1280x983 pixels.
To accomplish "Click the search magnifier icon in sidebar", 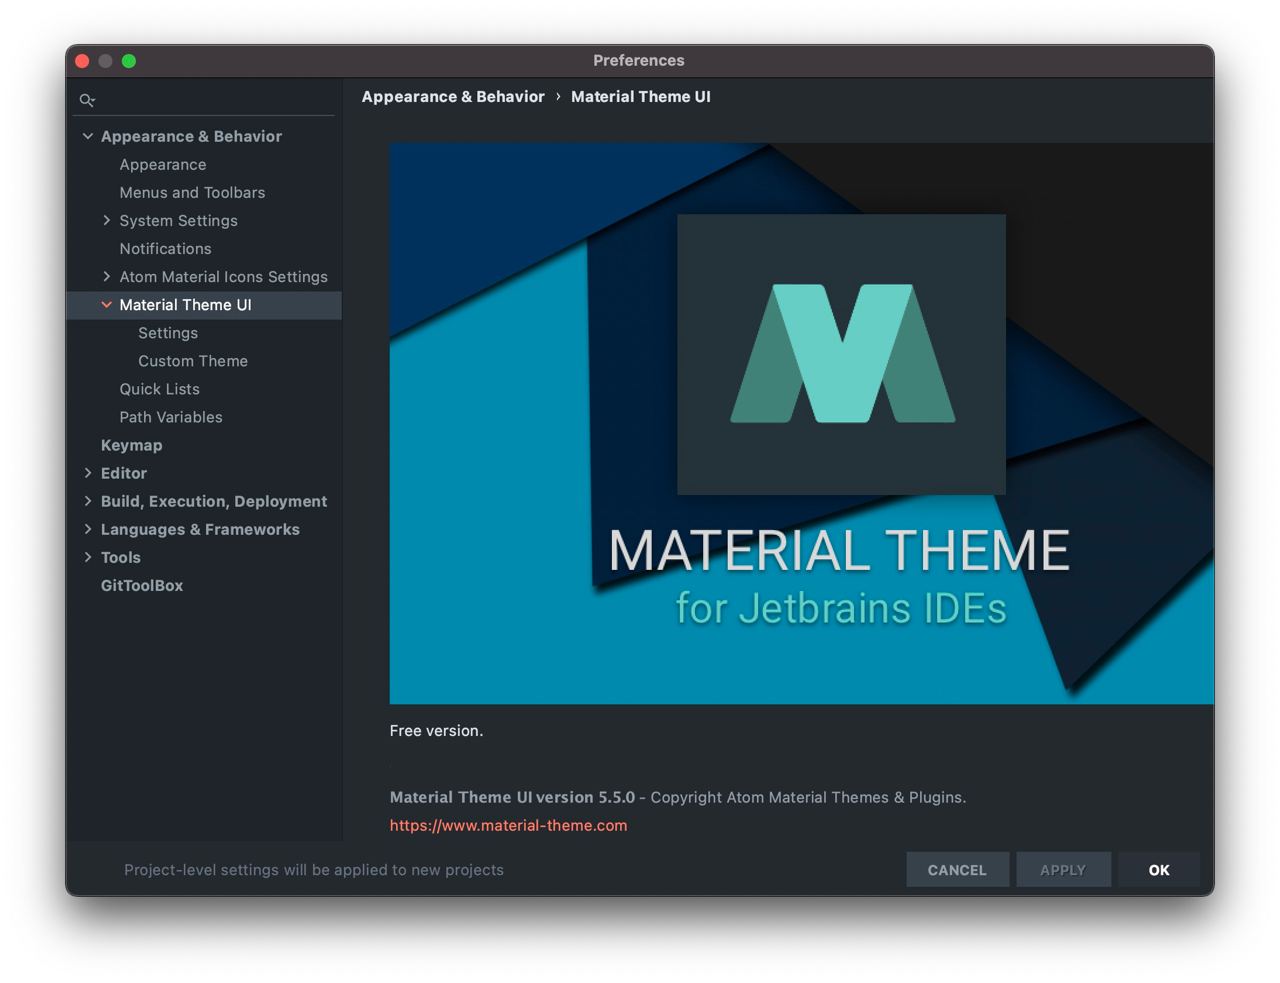I will click(87, 100).
